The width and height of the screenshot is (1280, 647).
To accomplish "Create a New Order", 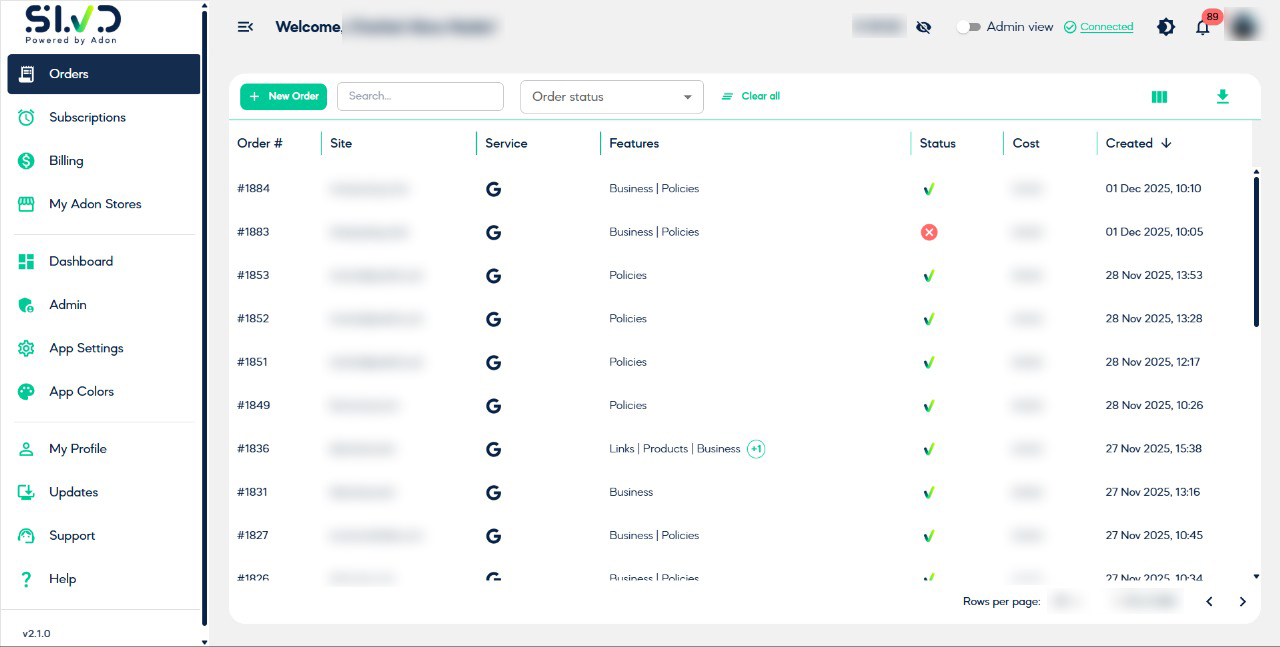I will 283,96.
